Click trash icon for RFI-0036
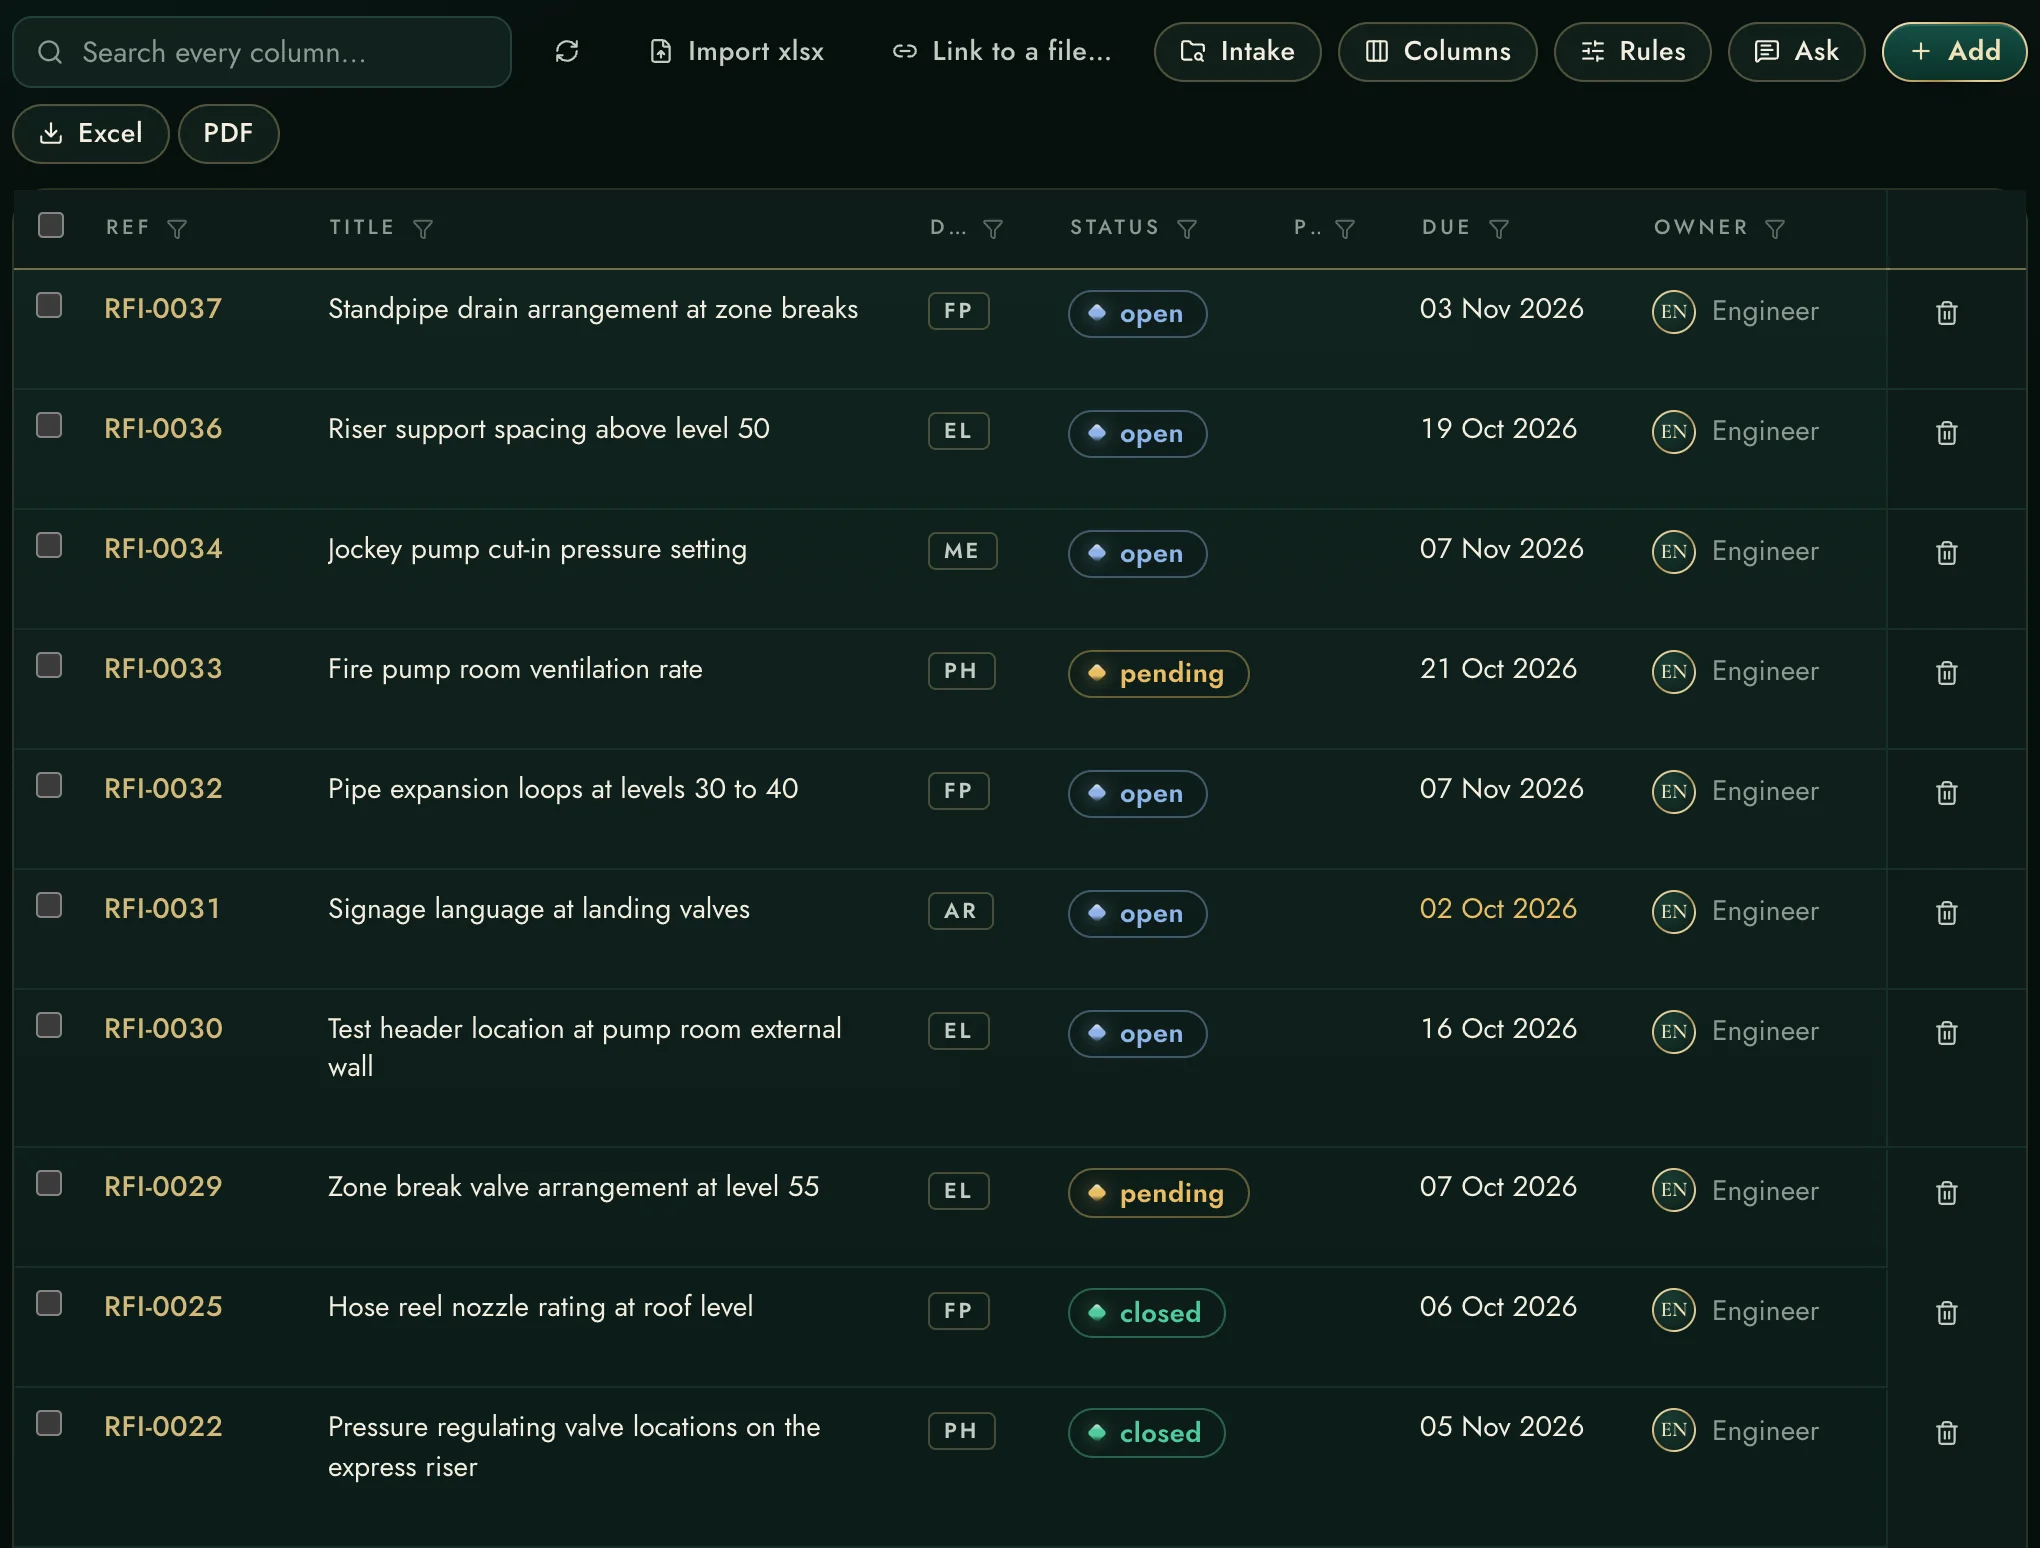Viewport: 2040px width, 1548px height. [1946, 433]
